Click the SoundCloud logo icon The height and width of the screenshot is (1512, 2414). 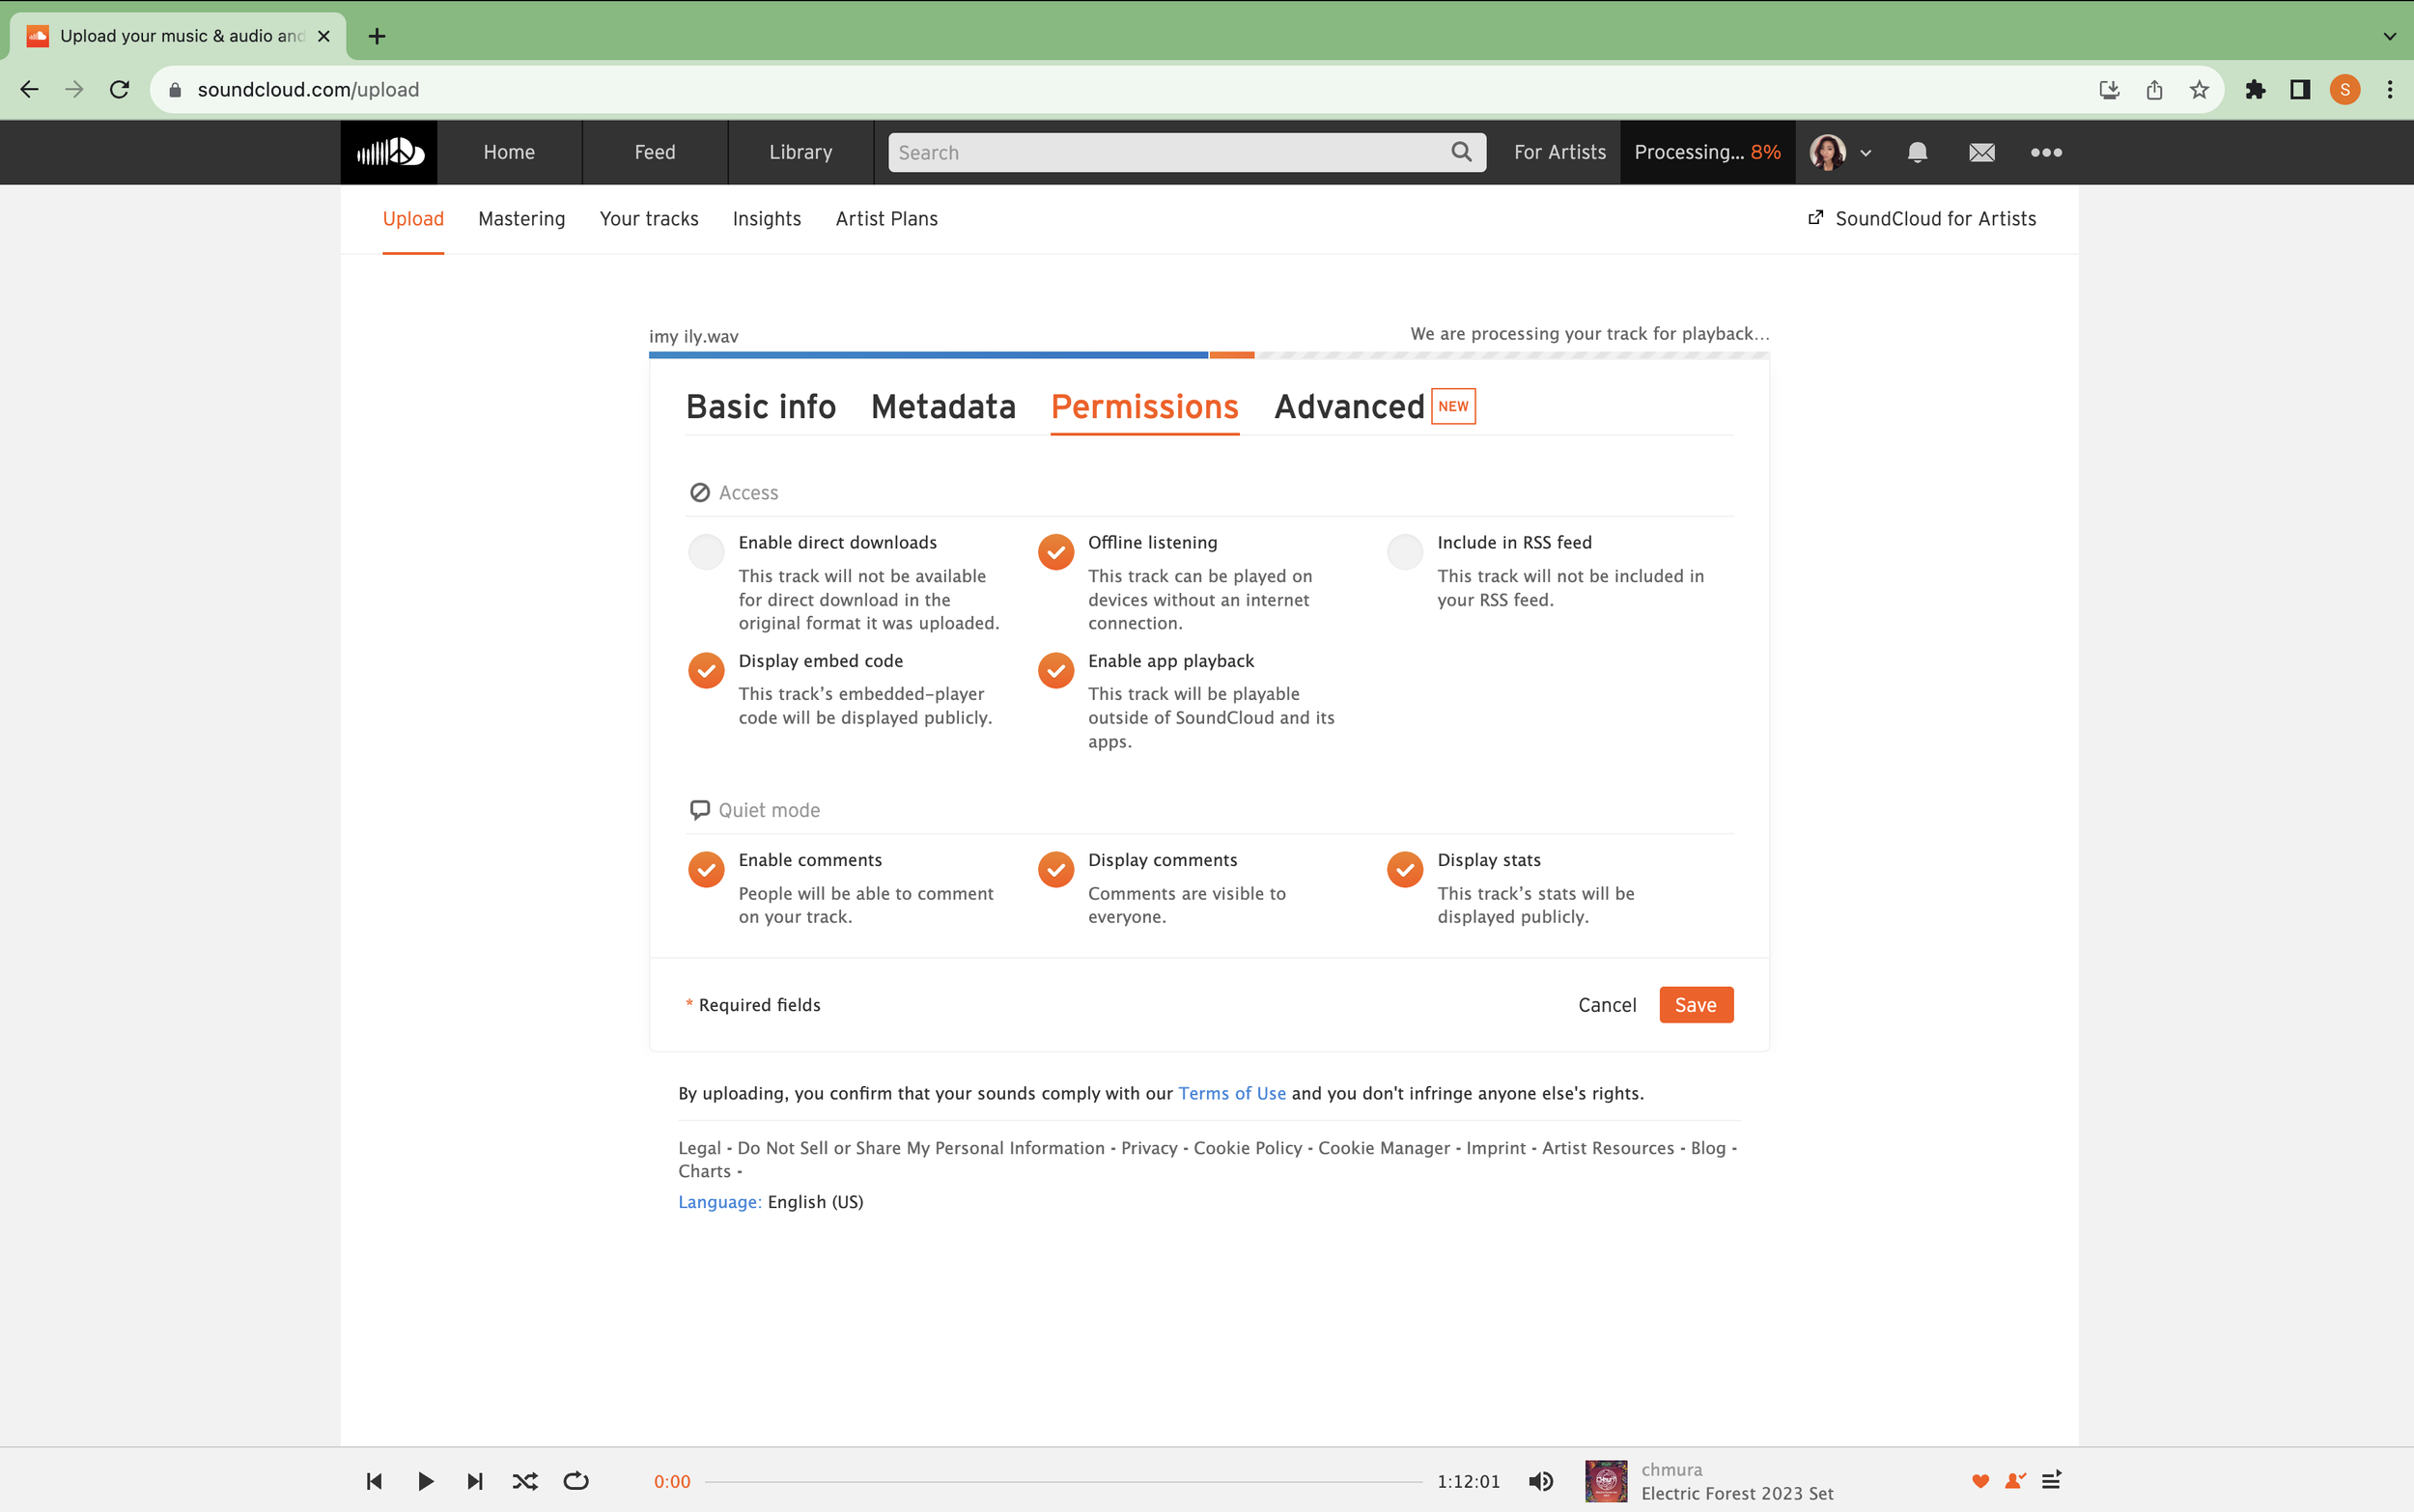coord(389,152)
